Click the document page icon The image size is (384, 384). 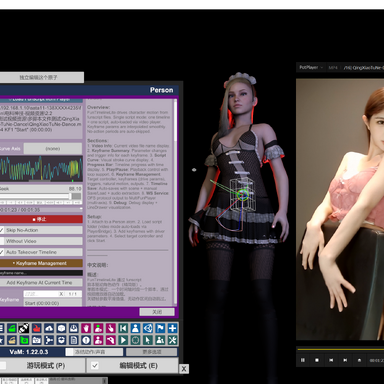[x=74, y=340]
